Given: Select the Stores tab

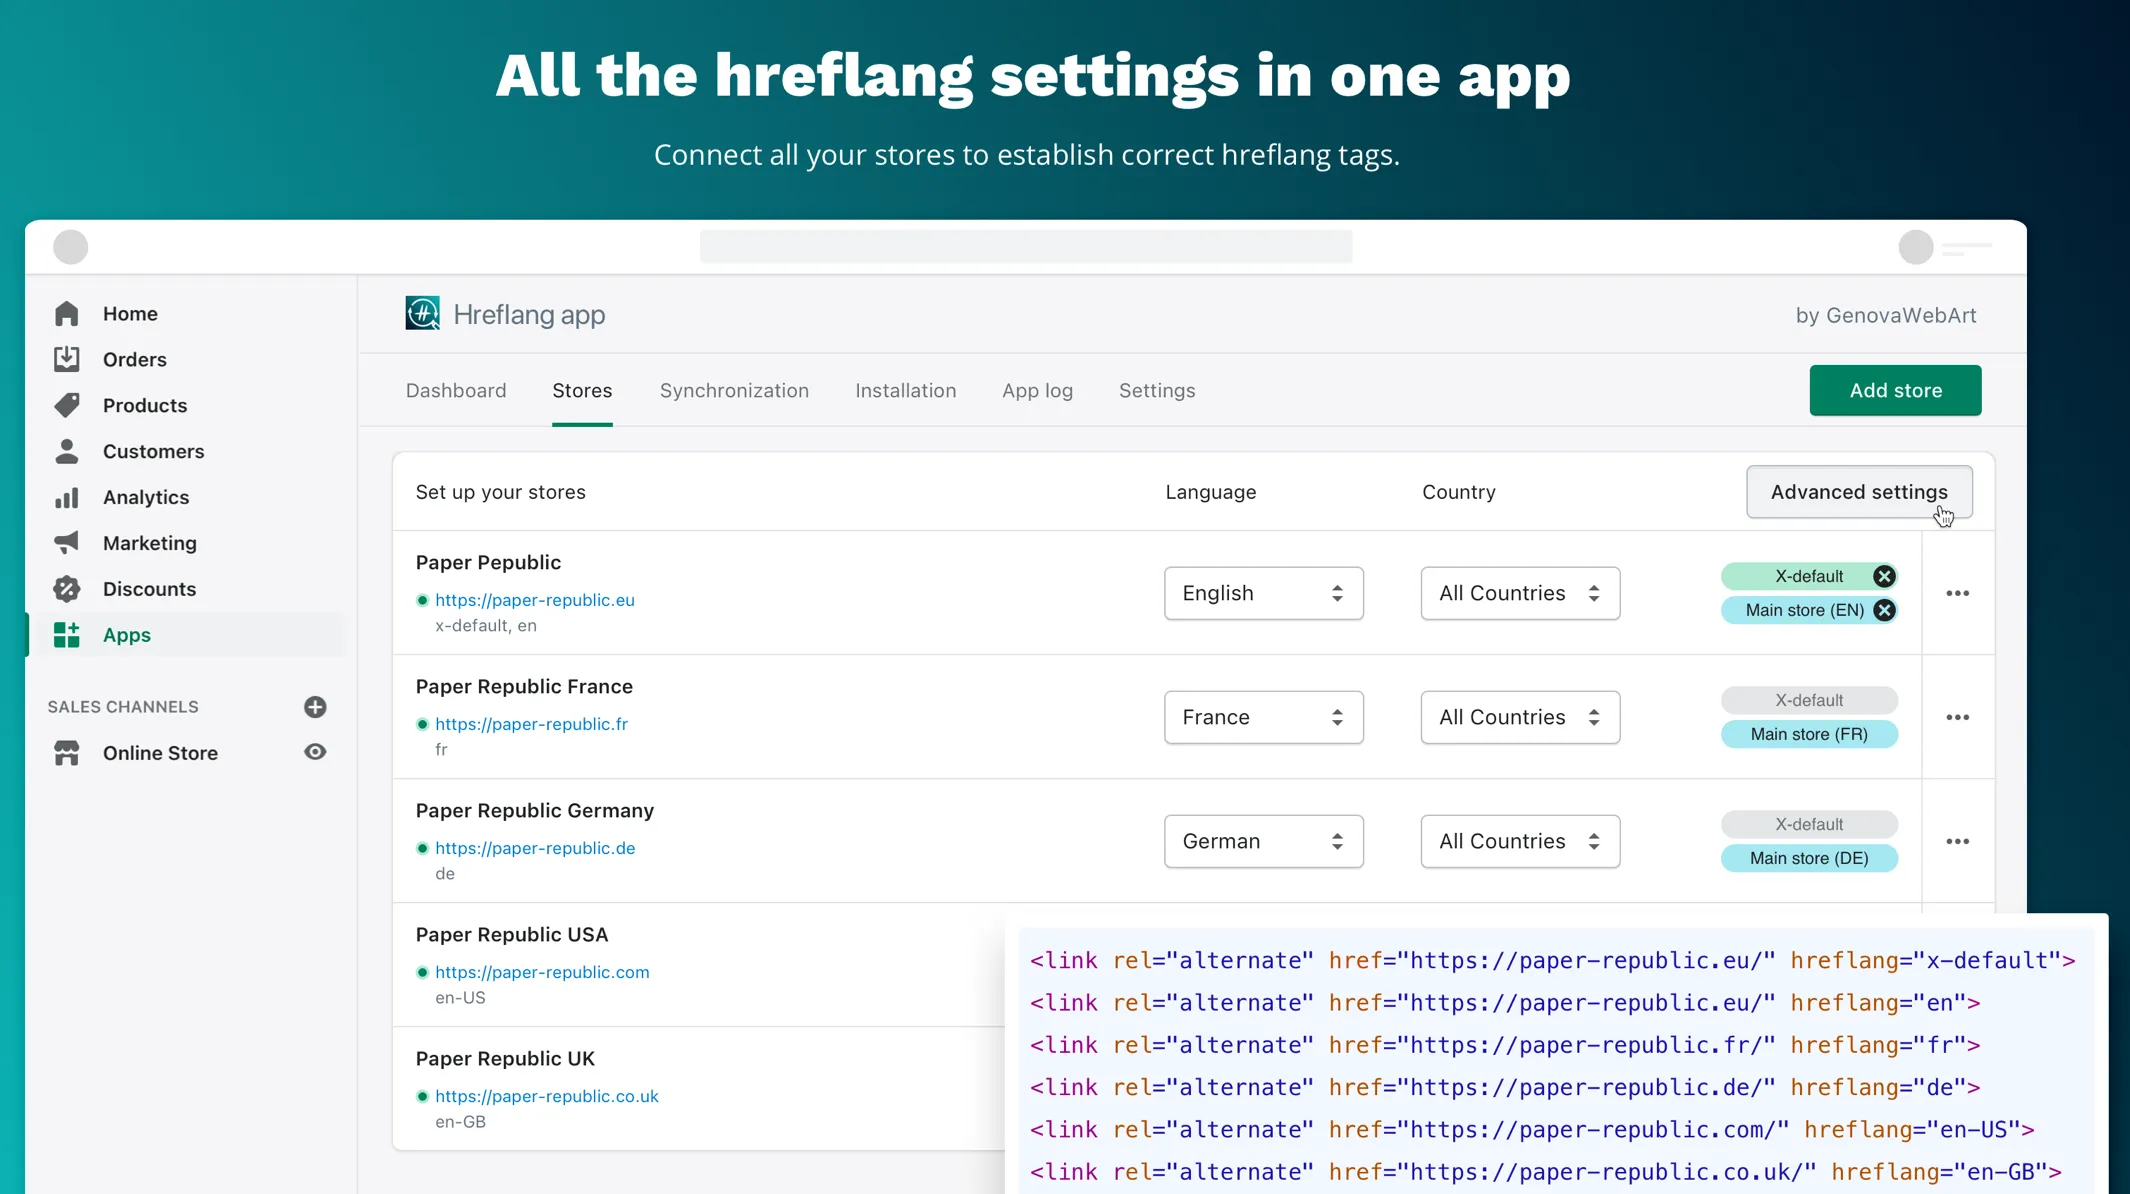Looking at the screenshot, I should [x=582, y=390].
